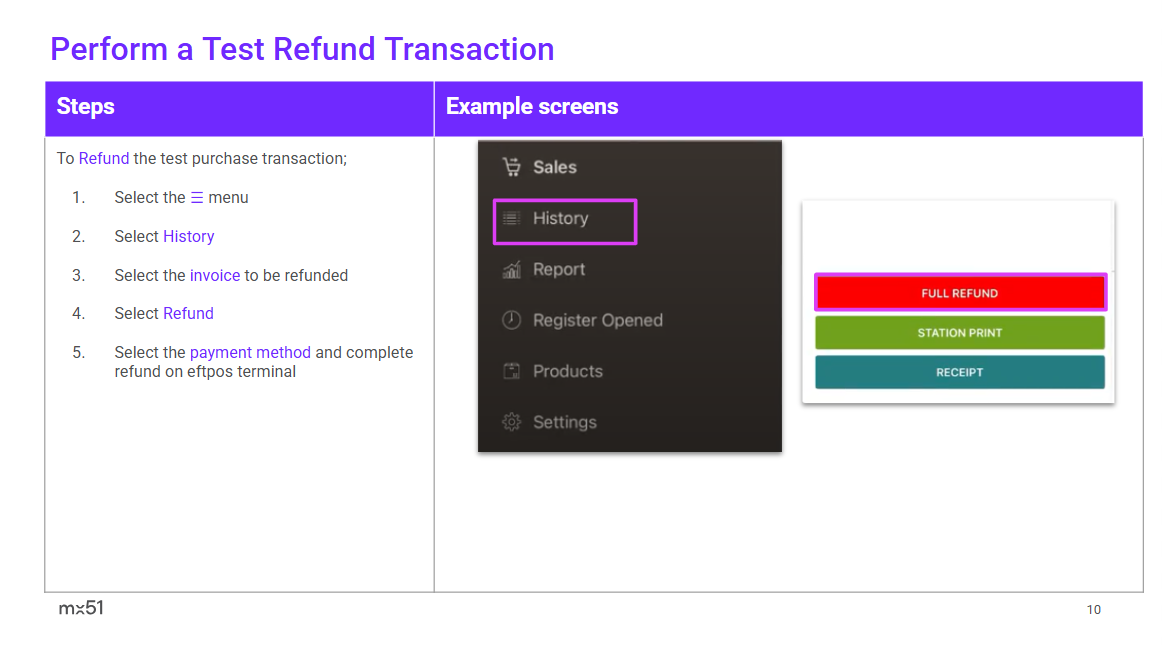The height and width of the screenshot is (645, 1162).
Task: Click the purple invoice text in step 3
Action: pyautogui.click(x=215, y=275)
